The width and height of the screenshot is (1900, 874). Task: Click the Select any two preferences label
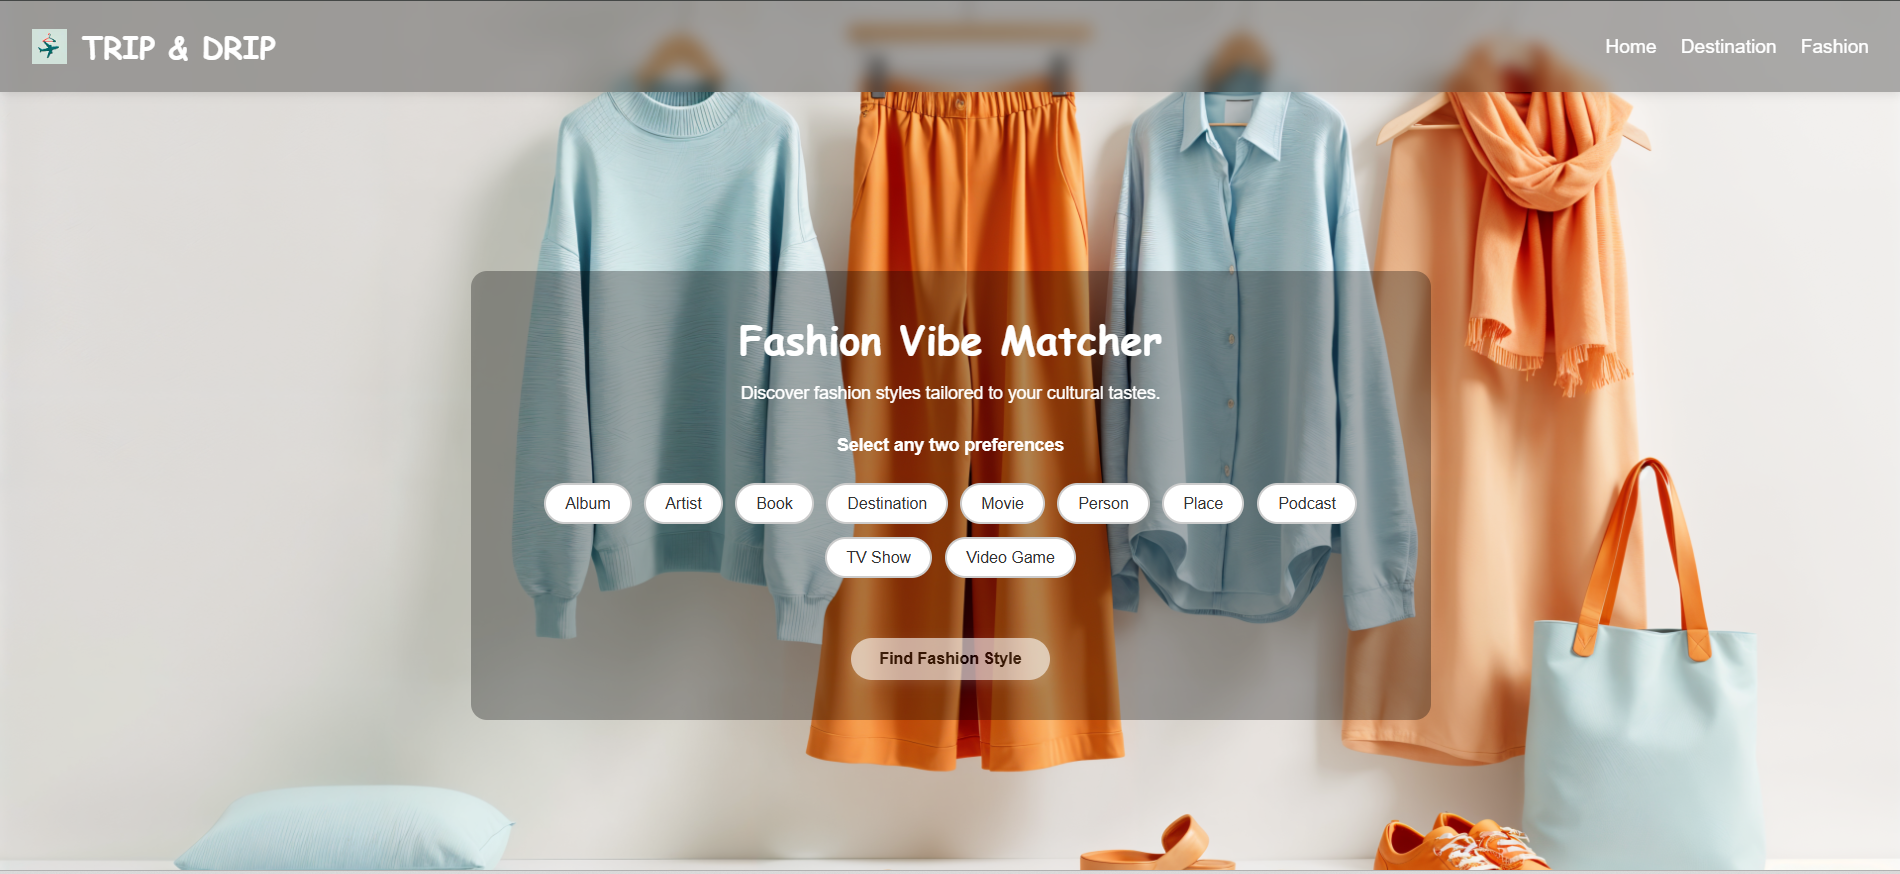[x=950, y=445]
